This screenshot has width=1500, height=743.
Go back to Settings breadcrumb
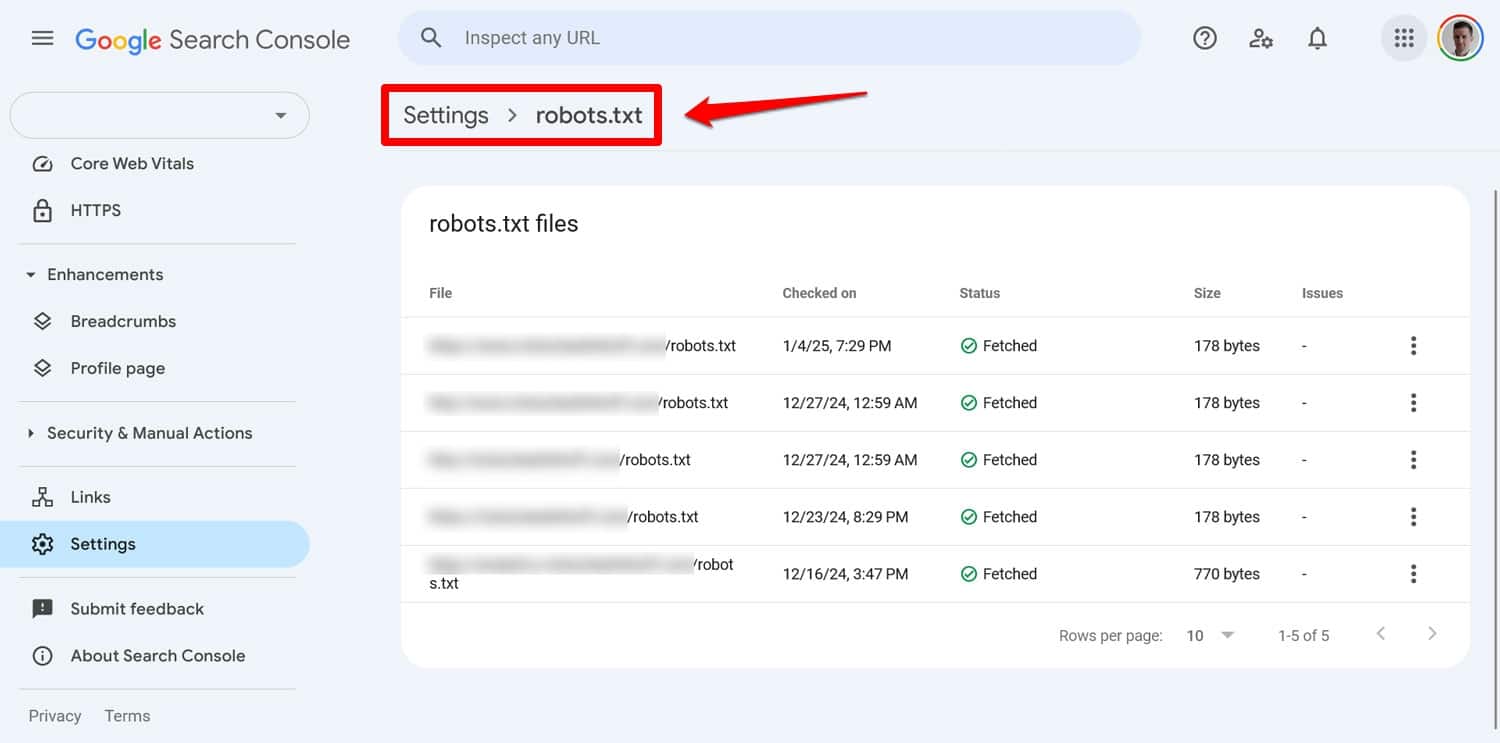click(446, 115)
